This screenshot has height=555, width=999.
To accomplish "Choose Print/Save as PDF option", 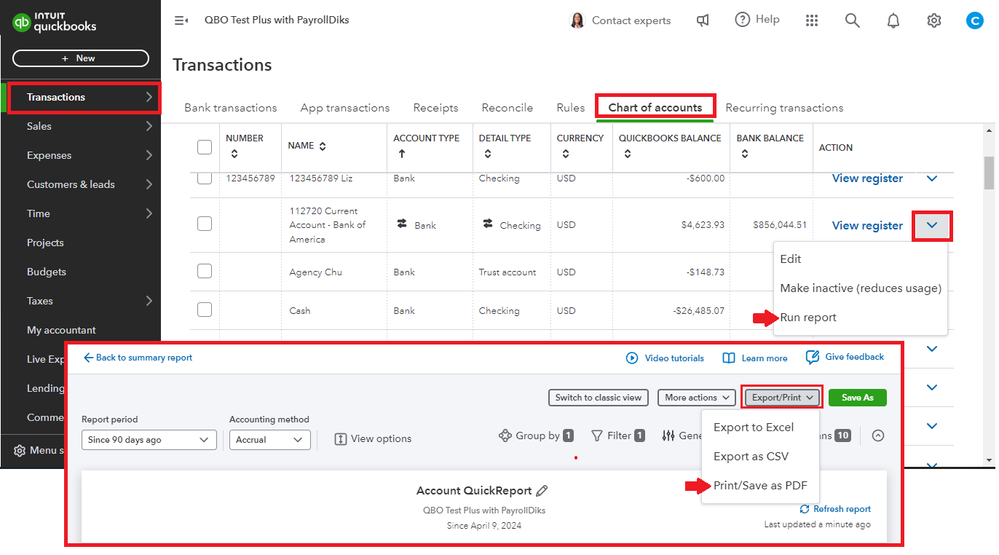I will pos(760,486).
